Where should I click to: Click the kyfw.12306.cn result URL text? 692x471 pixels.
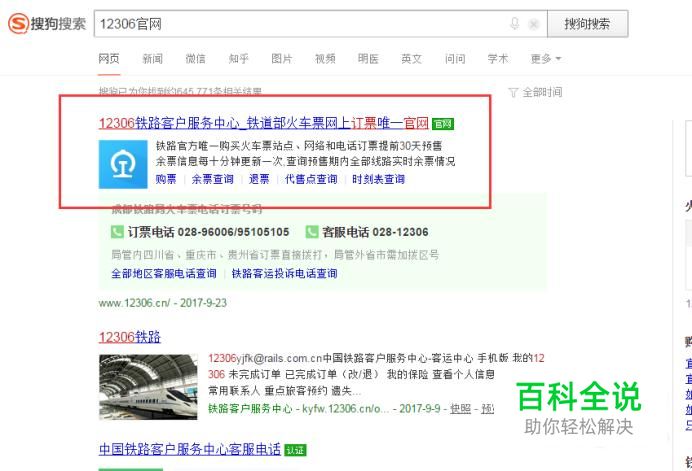[x=345, y=409]
